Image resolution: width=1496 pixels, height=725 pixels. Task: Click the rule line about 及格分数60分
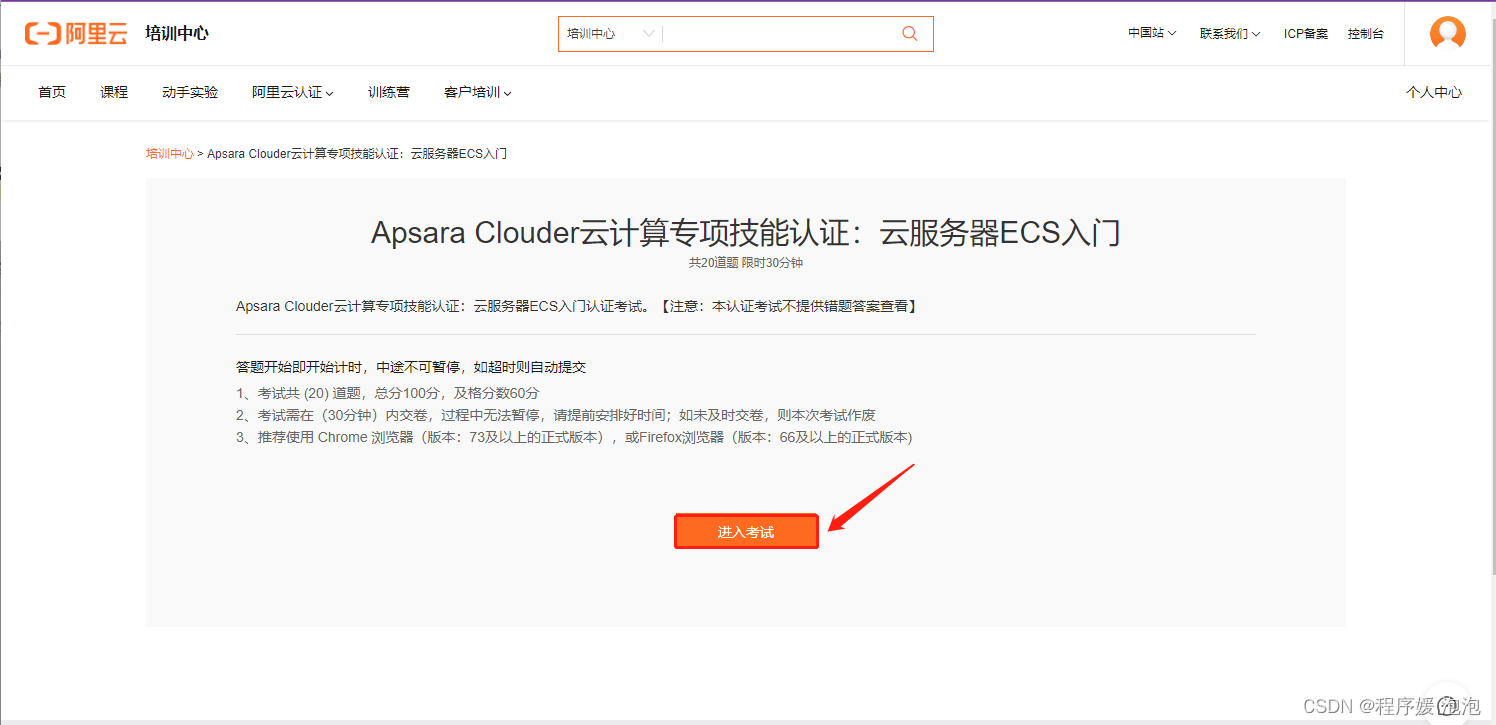tap(388, 393)
